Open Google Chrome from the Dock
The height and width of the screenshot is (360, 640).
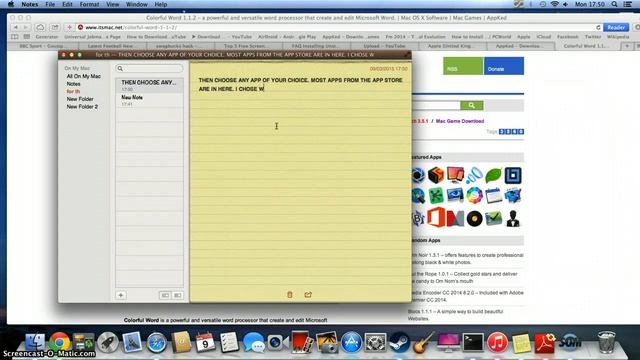pos(60,342)
